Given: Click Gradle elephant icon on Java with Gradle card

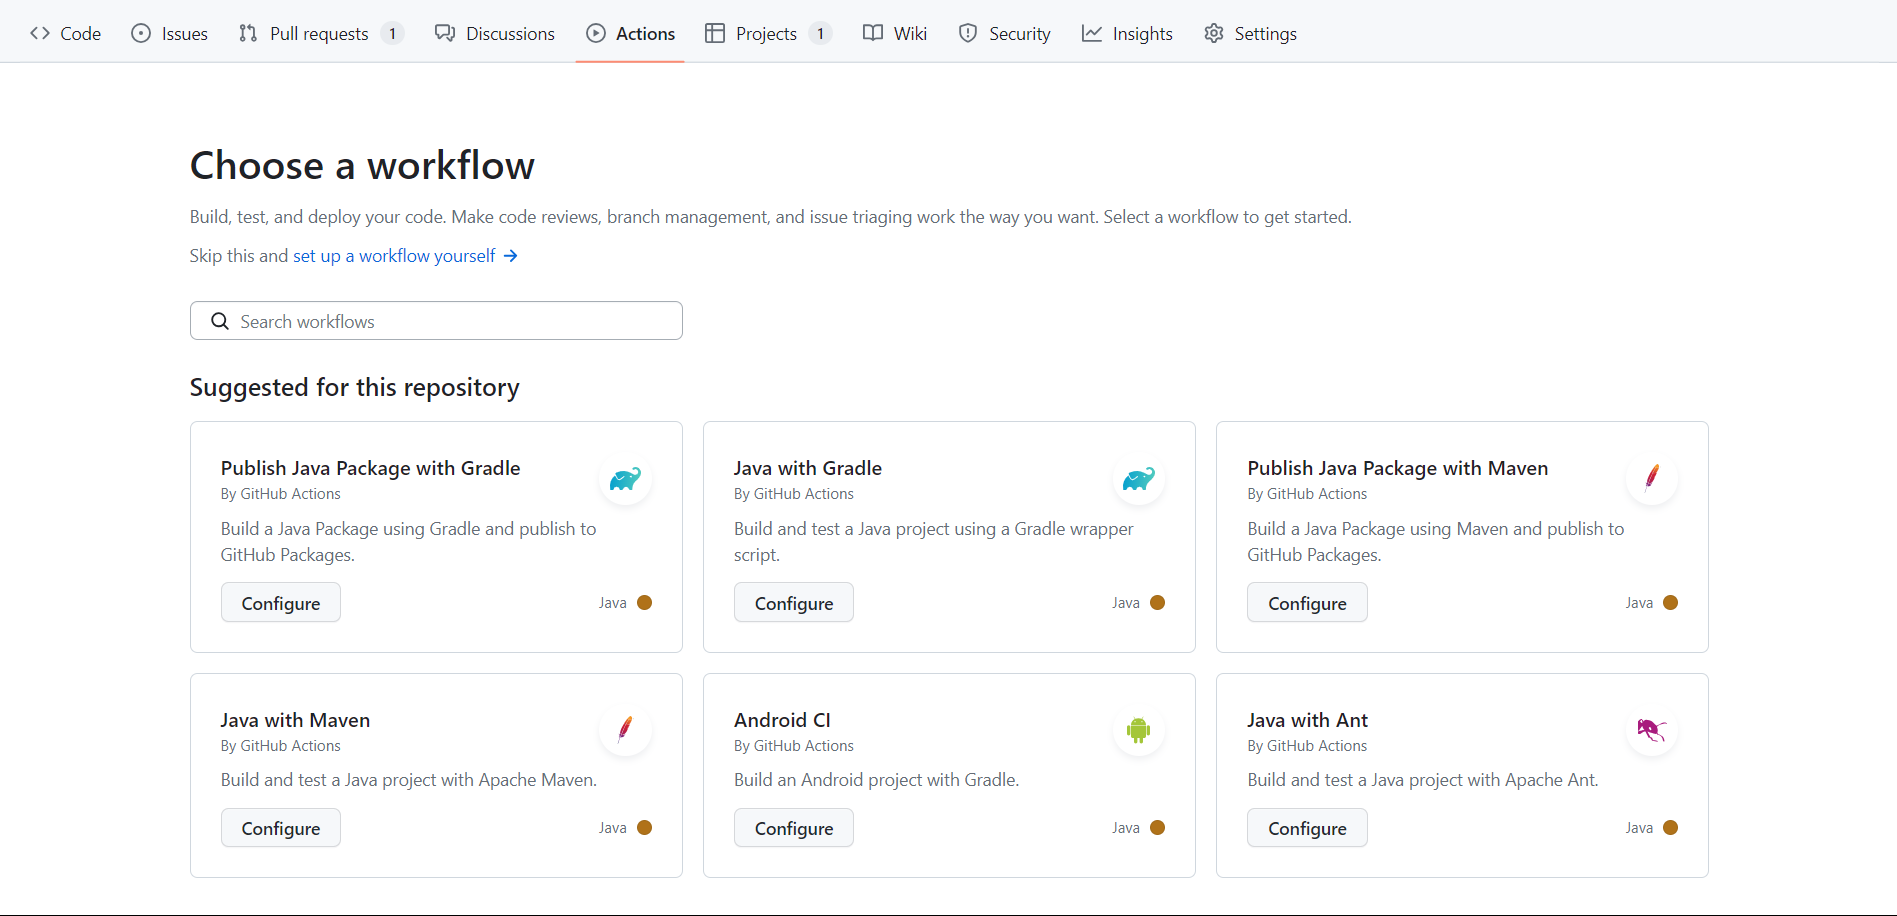Looking at the screenshot, I should tap(1139, 479).
